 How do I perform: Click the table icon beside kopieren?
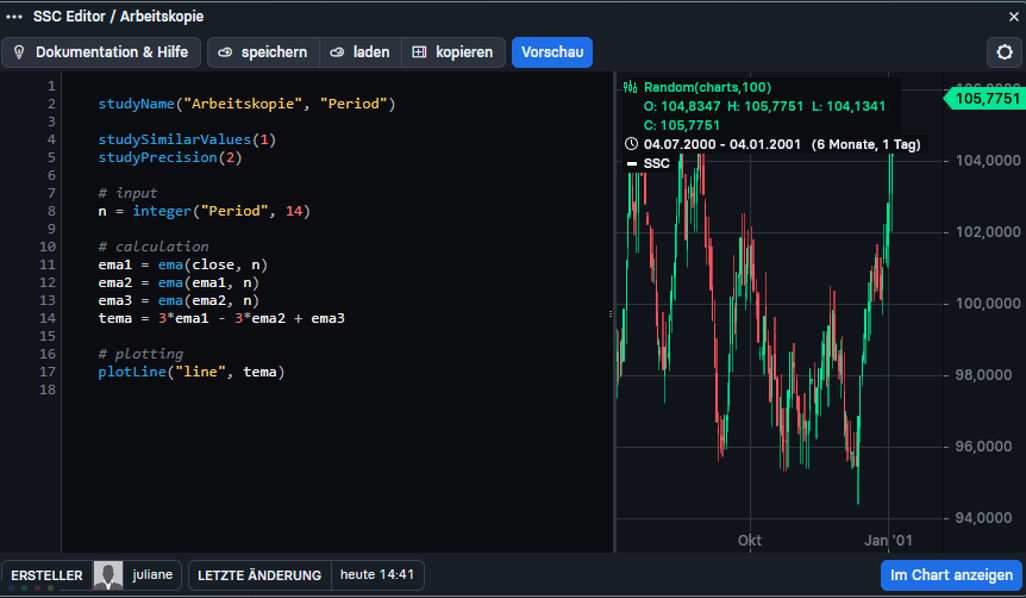click(x=419, y=52)
